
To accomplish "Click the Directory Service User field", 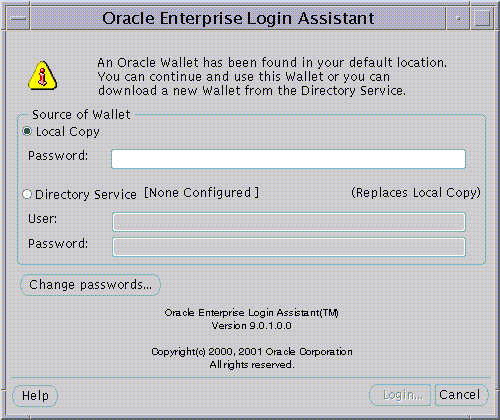I will point(289,222).
